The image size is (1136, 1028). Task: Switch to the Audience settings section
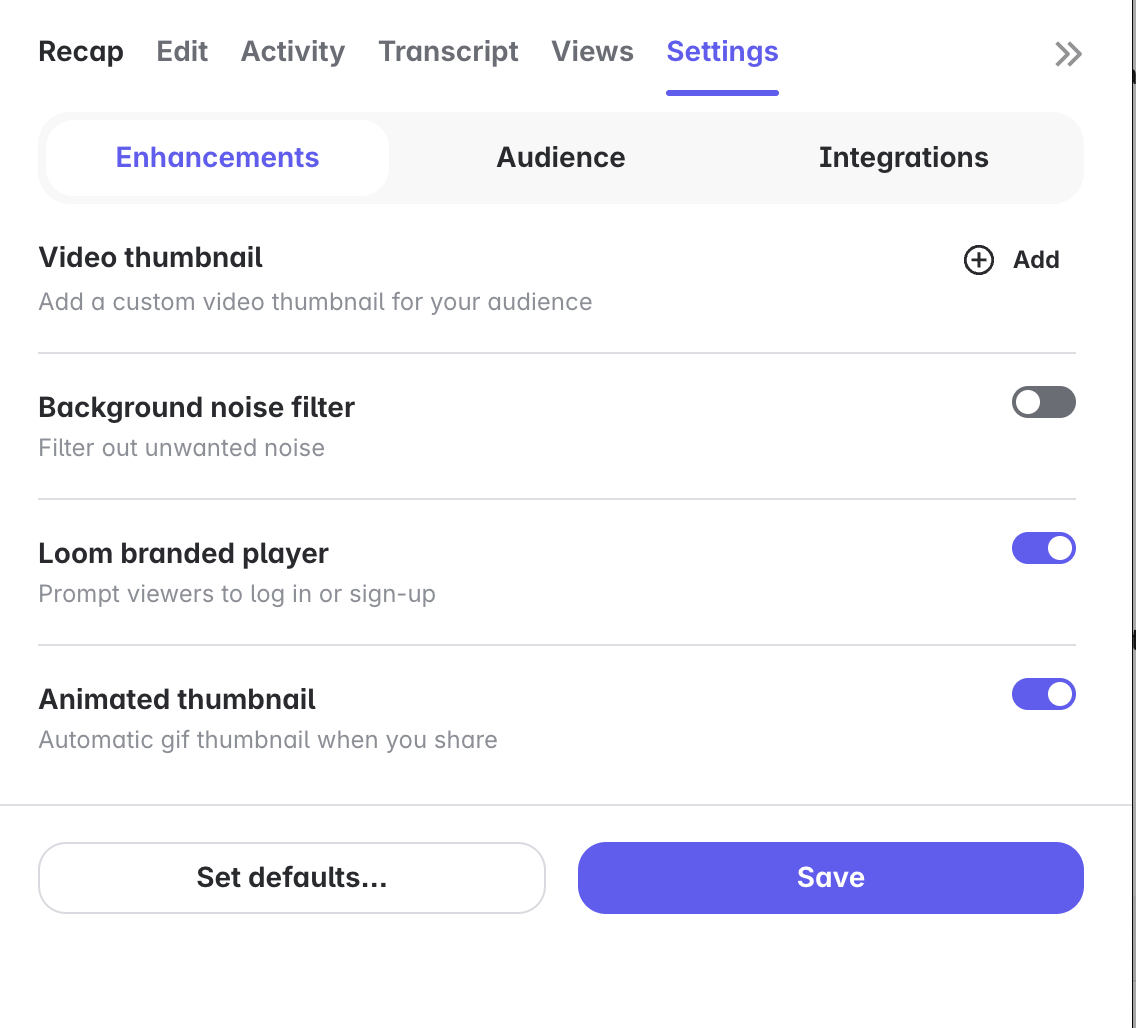[x=561, y=158]
